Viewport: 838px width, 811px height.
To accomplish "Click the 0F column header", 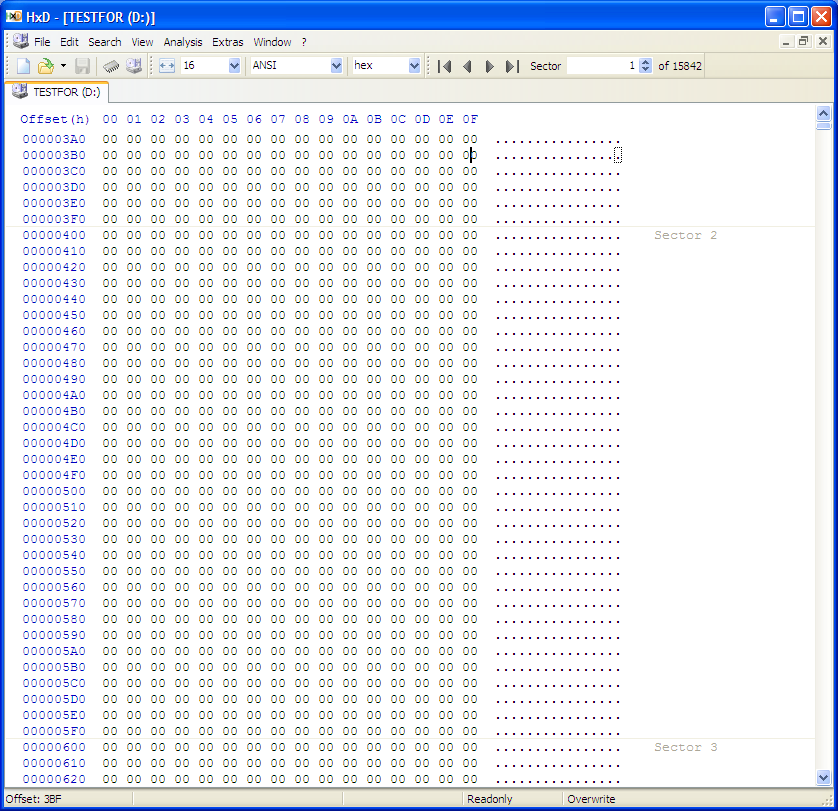I will (470, 119).
